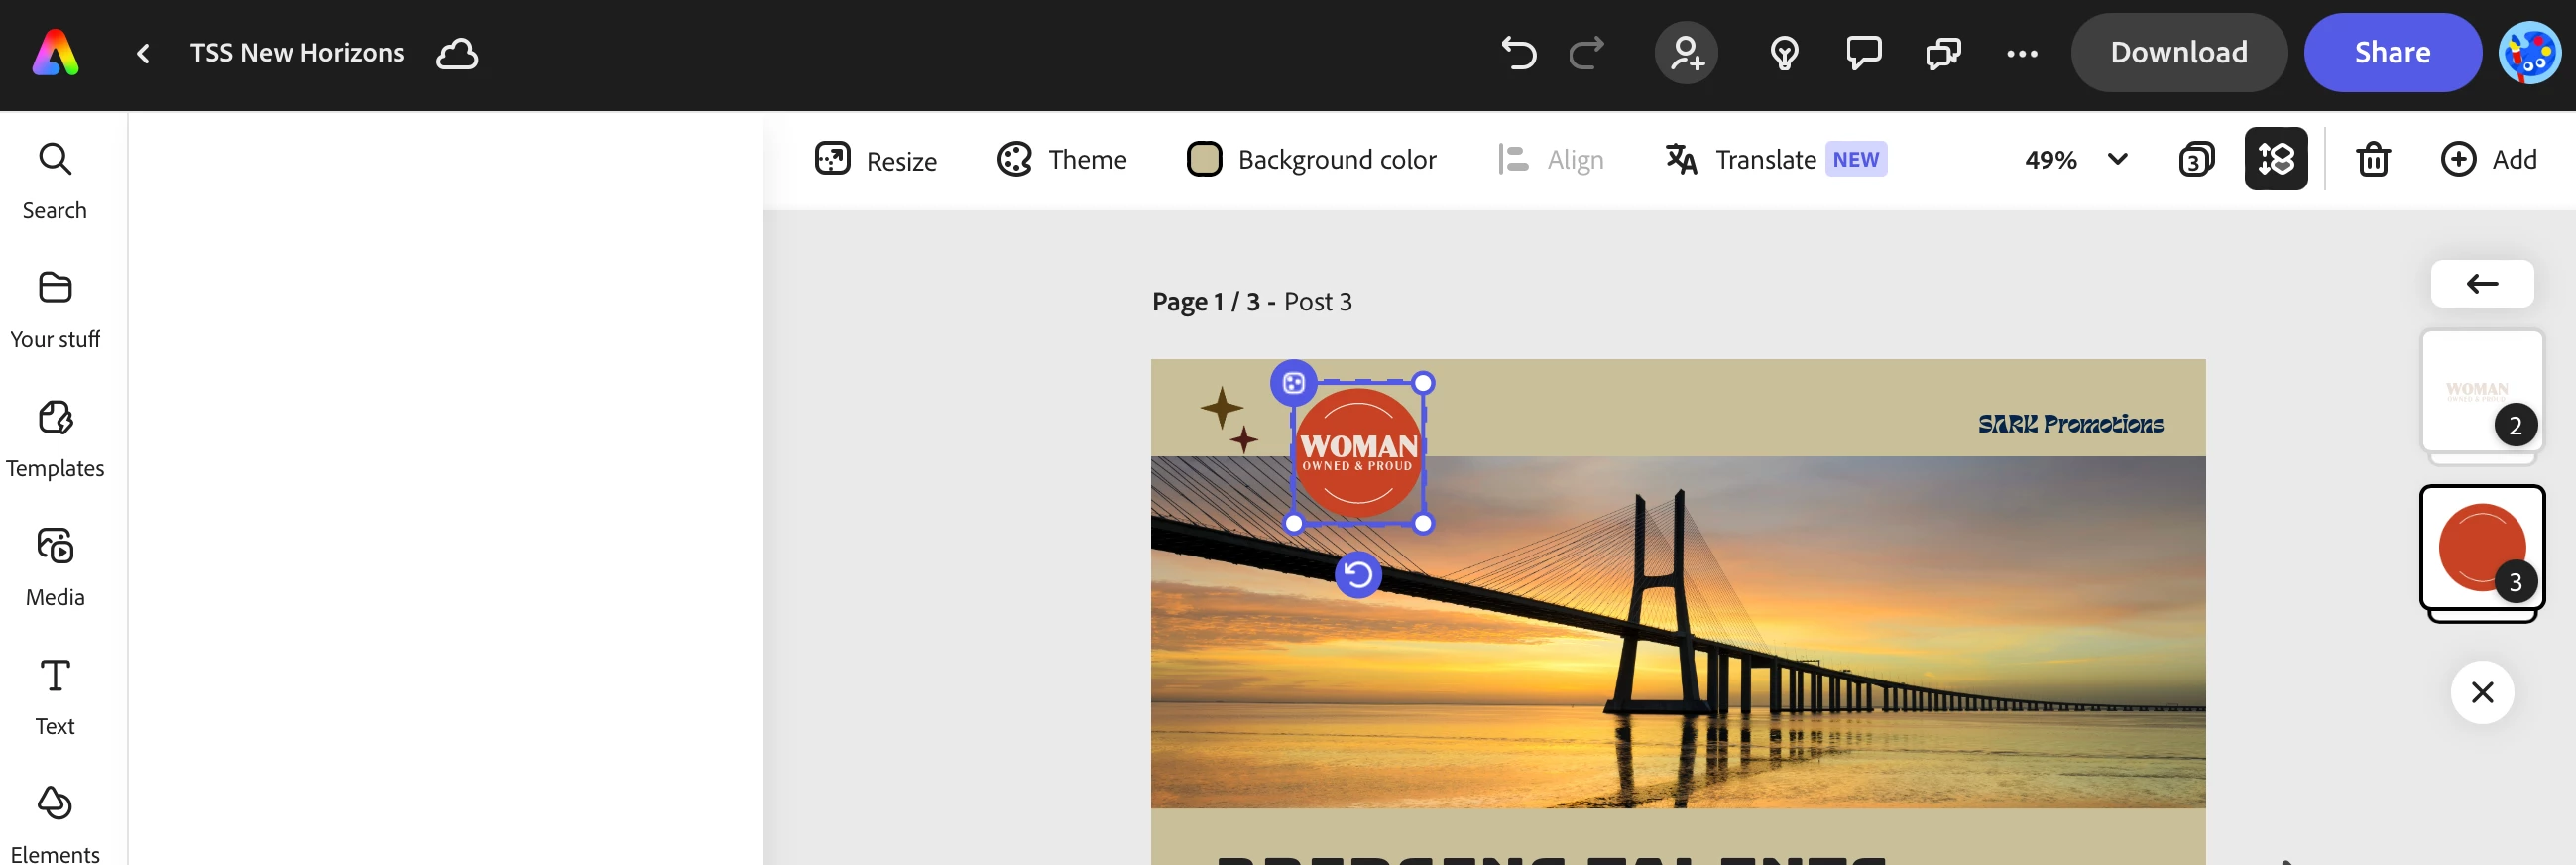Rename the TSS New Horizons project title

point(297,53)
